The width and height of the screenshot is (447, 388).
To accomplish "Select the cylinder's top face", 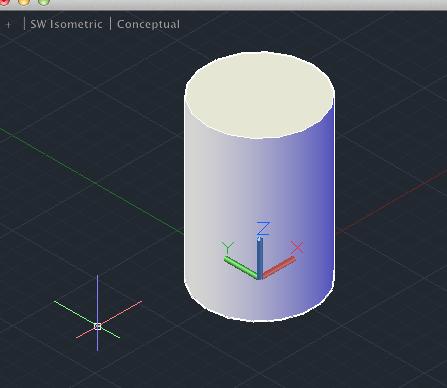I will 260,95.
